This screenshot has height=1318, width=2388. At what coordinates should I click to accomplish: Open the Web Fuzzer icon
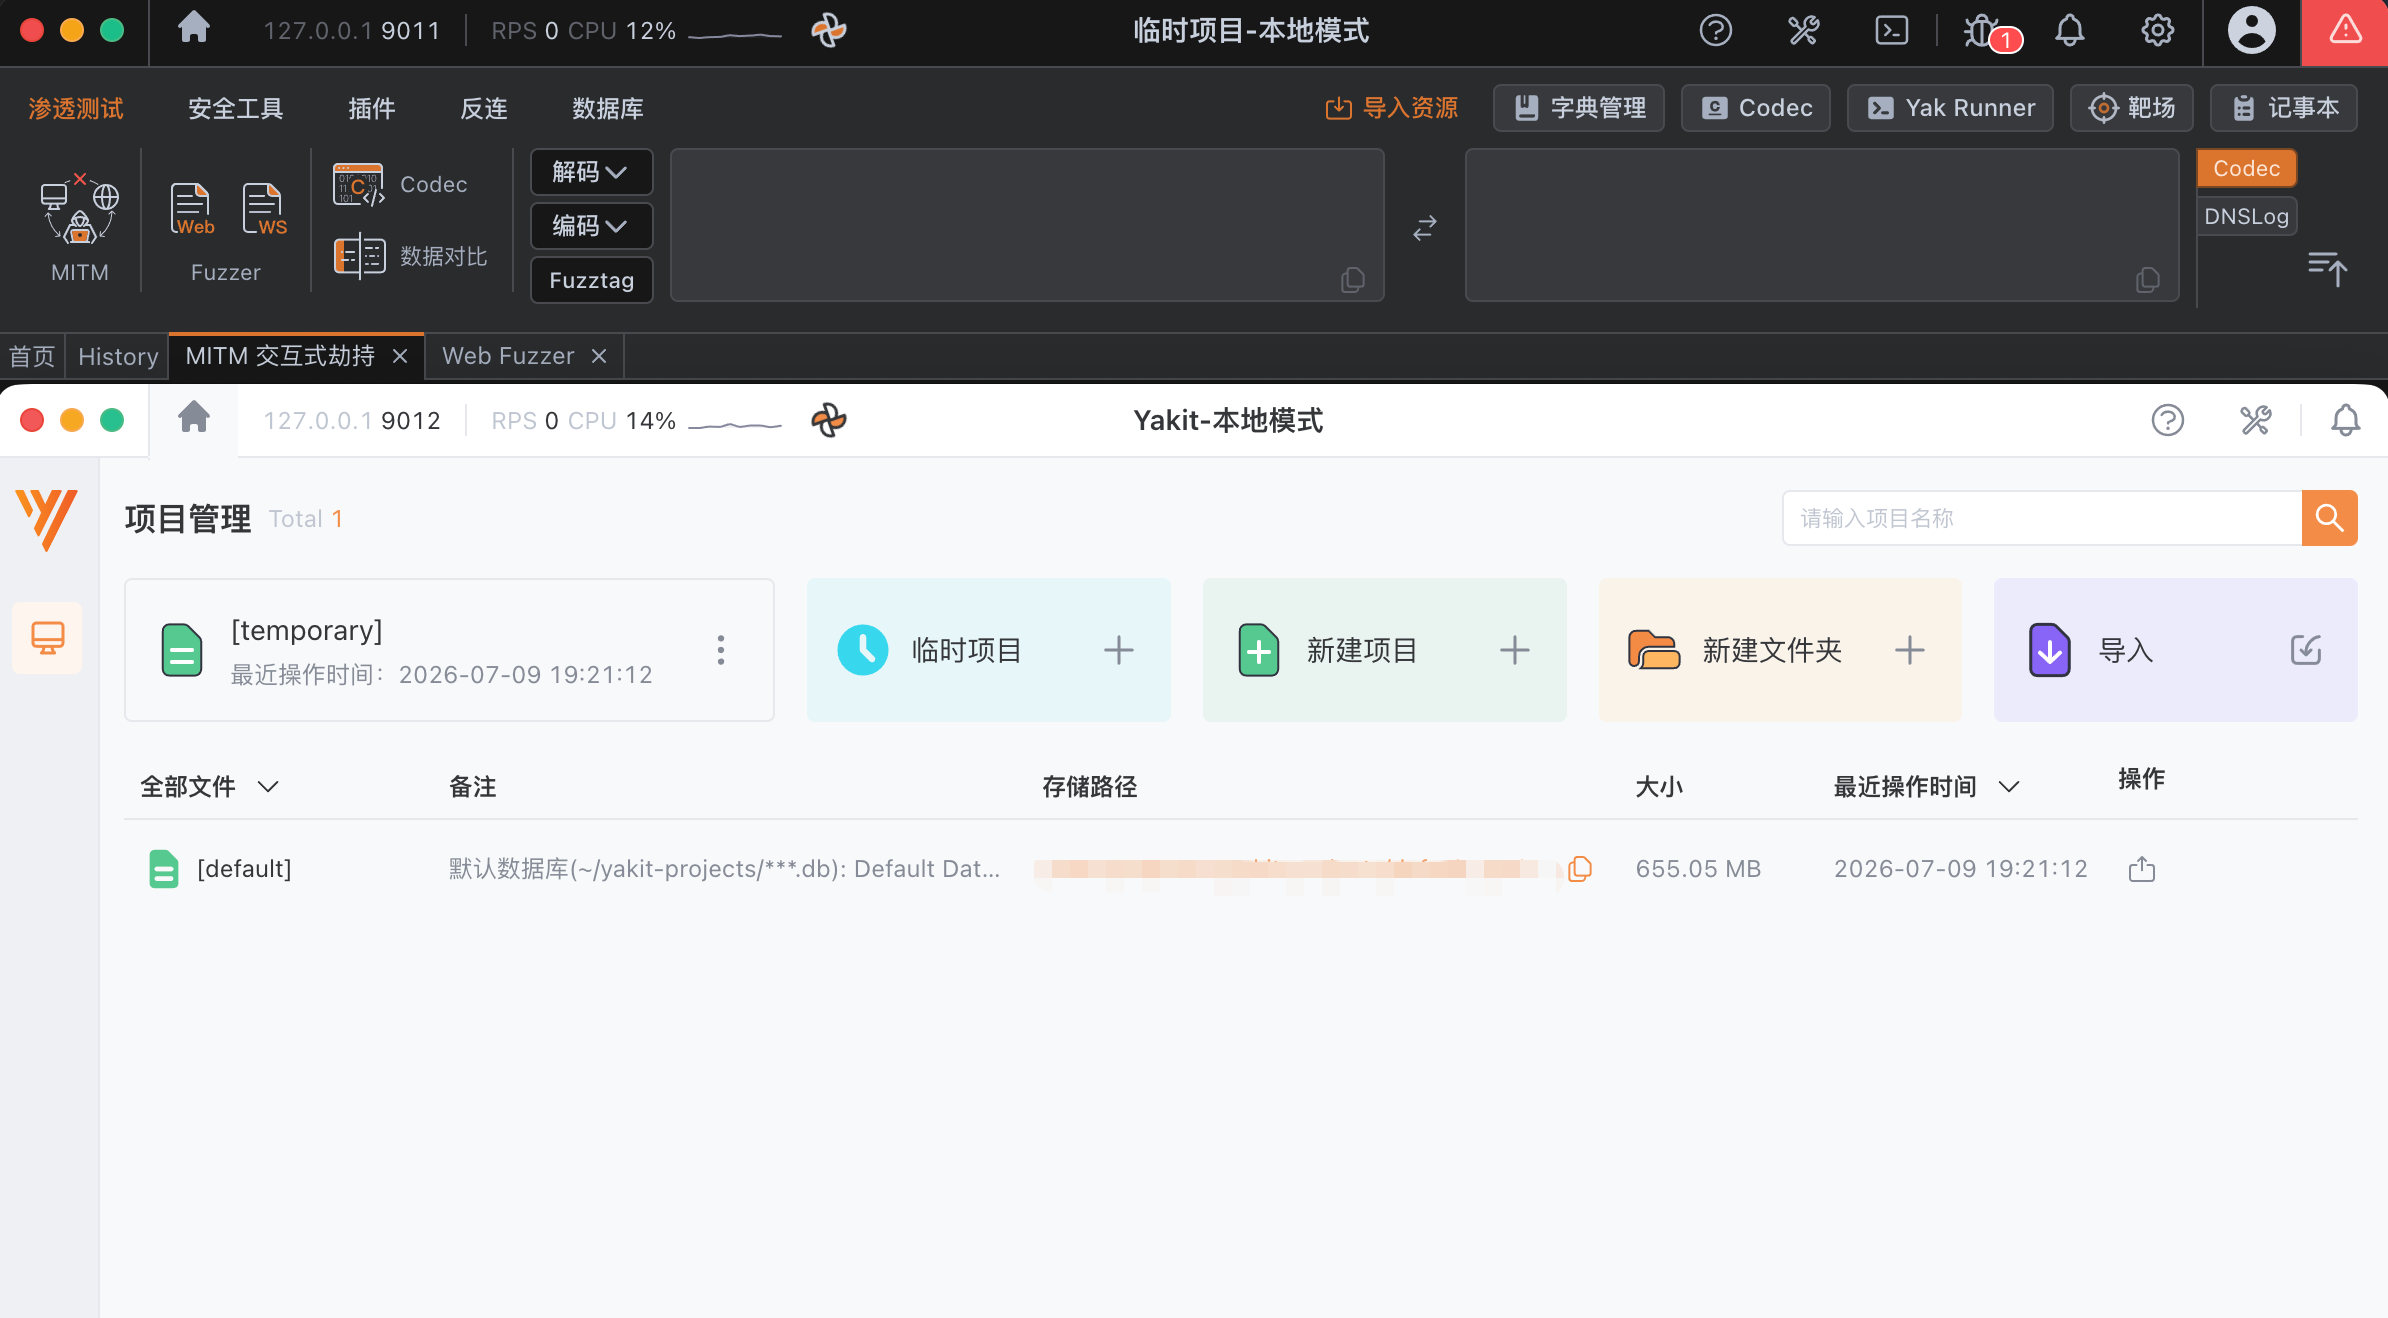click(192, 209)
